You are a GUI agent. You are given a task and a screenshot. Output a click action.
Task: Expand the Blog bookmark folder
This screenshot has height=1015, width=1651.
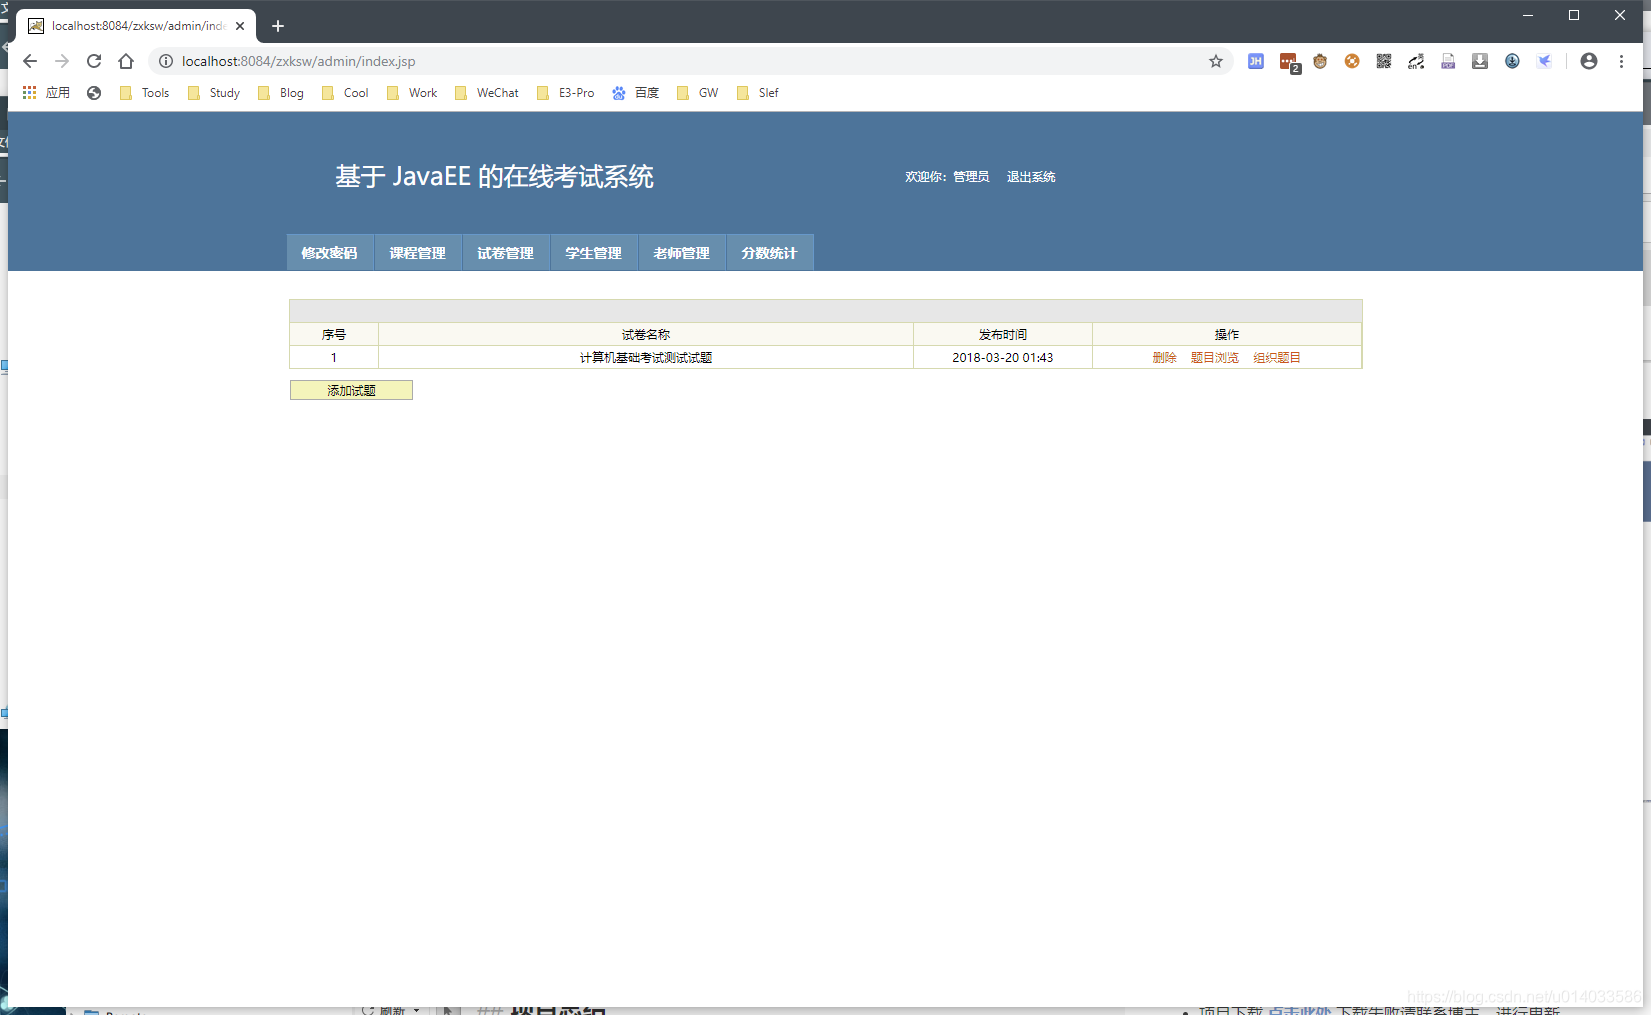[x=281, y=93]
